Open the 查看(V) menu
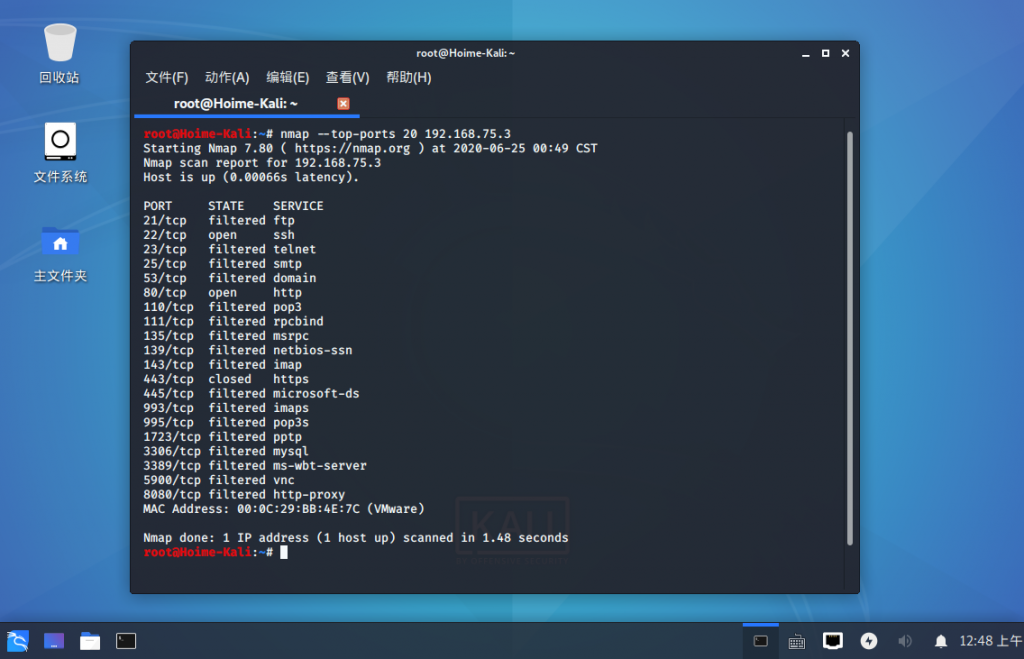 pyautogui.click(x=347, y=78)
